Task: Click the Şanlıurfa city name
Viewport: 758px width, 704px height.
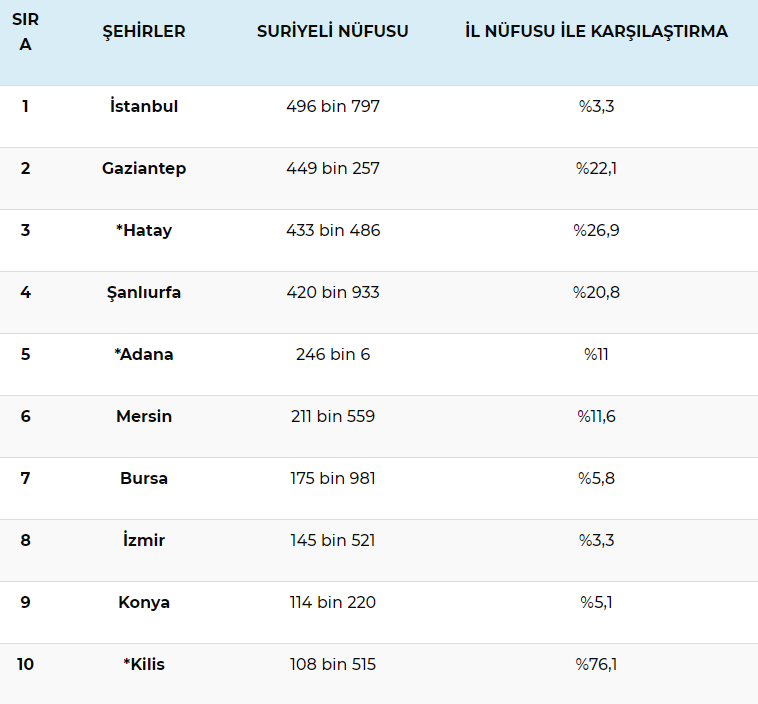Action: coord(144,293)
